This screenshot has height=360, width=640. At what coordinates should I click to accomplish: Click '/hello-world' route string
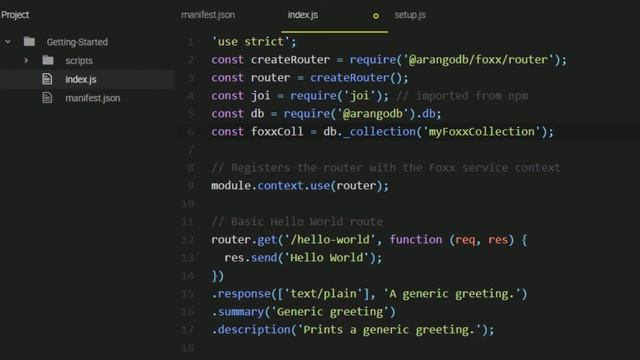click(x=330, y=239)
